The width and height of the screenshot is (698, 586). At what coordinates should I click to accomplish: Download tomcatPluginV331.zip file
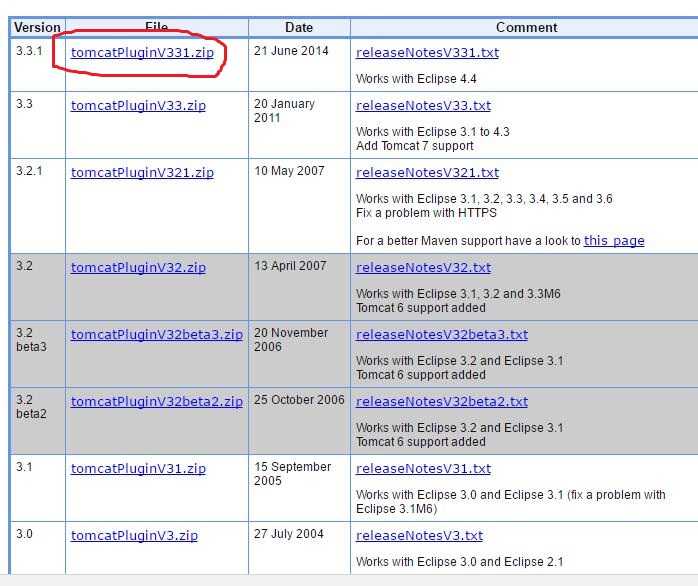[142, 53]
